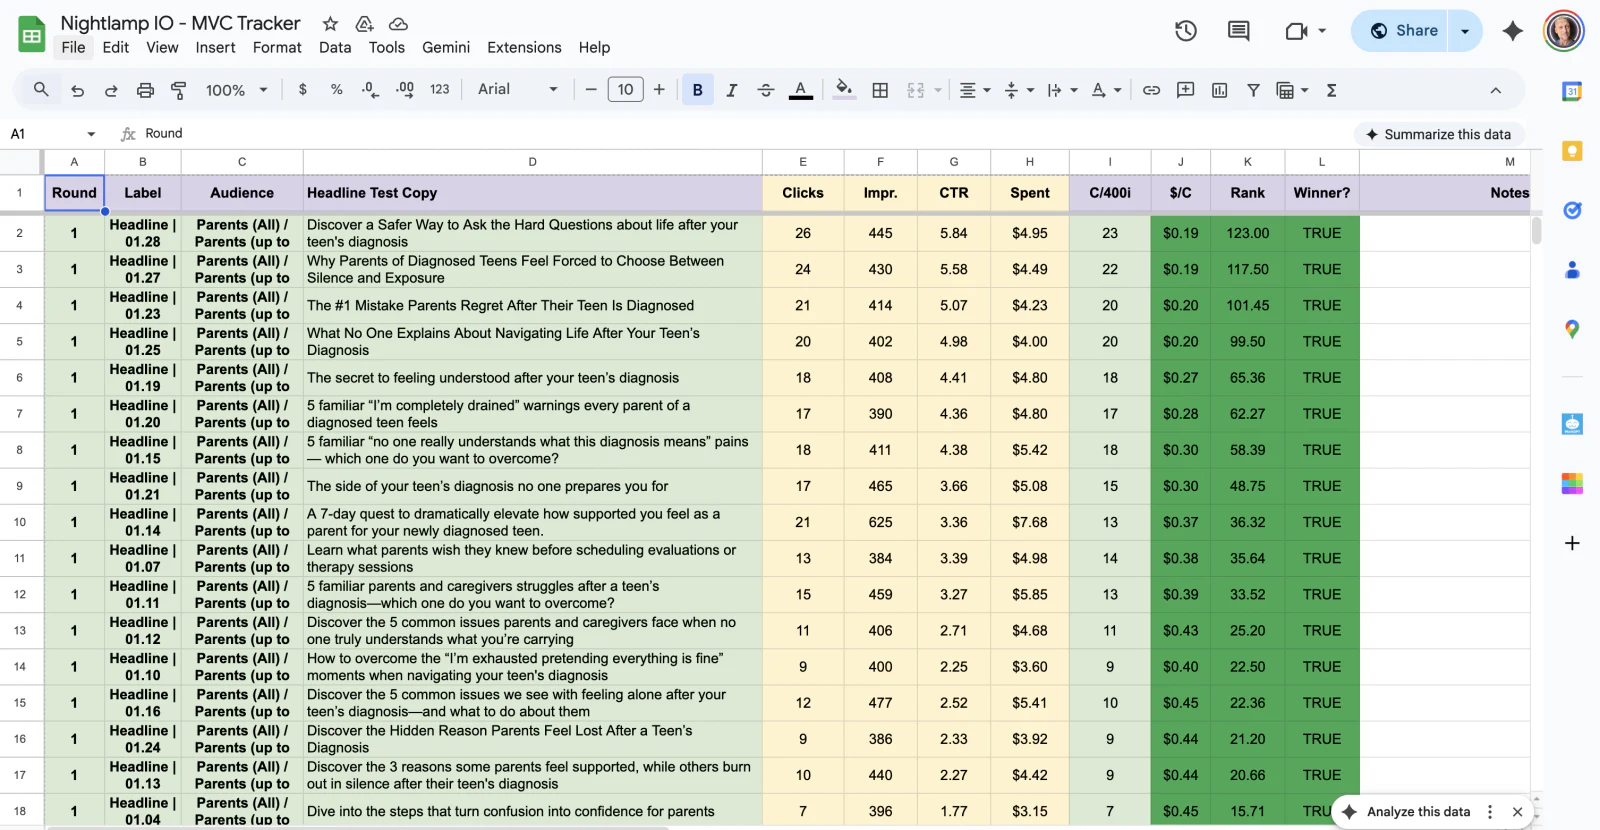Click Summarize this data
Image resolution: width=1600 pixels, height=830 pixels.
[x=1438, y=134]
